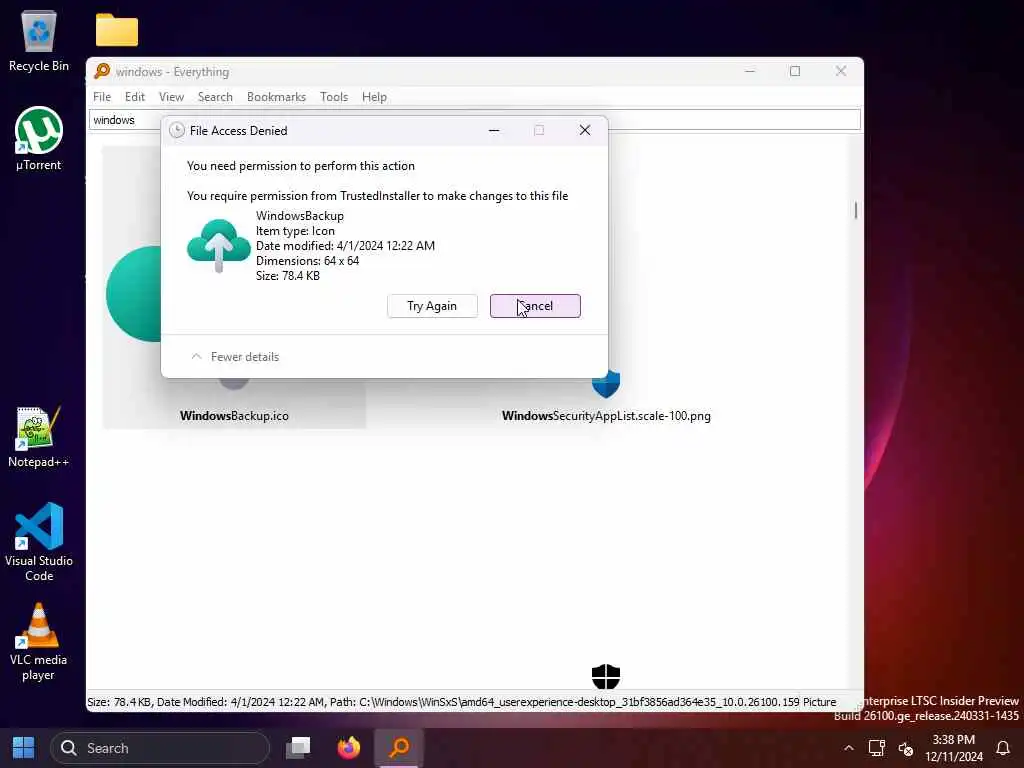Image resolution: width=1024 pixels, height=768 pixels.
Task: Show hidden system tray icons
Action: (848, 748)
